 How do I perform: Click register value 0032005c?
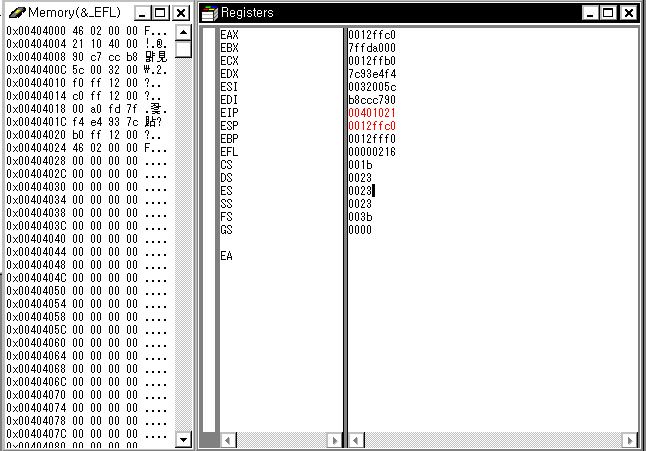coord(372,87)
